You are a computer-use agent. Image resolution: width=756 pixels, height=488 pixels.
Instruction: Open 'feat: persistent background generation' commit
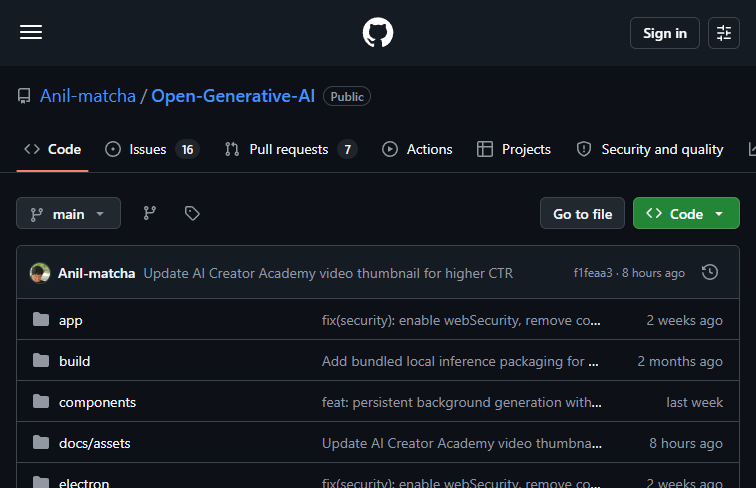[x=461, y=403]
